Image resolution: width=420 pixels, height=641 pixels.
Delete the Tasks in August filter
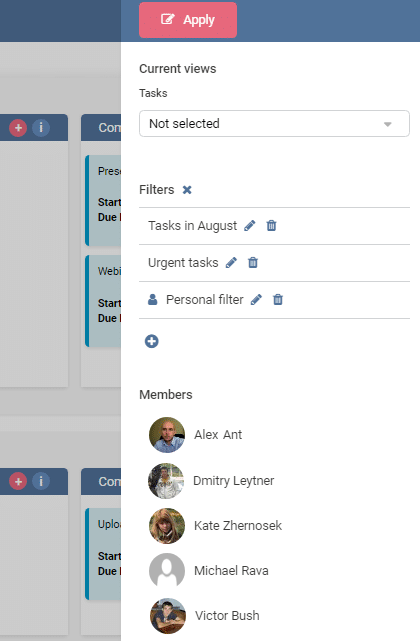pyautogui.click(x=271, y=226)
